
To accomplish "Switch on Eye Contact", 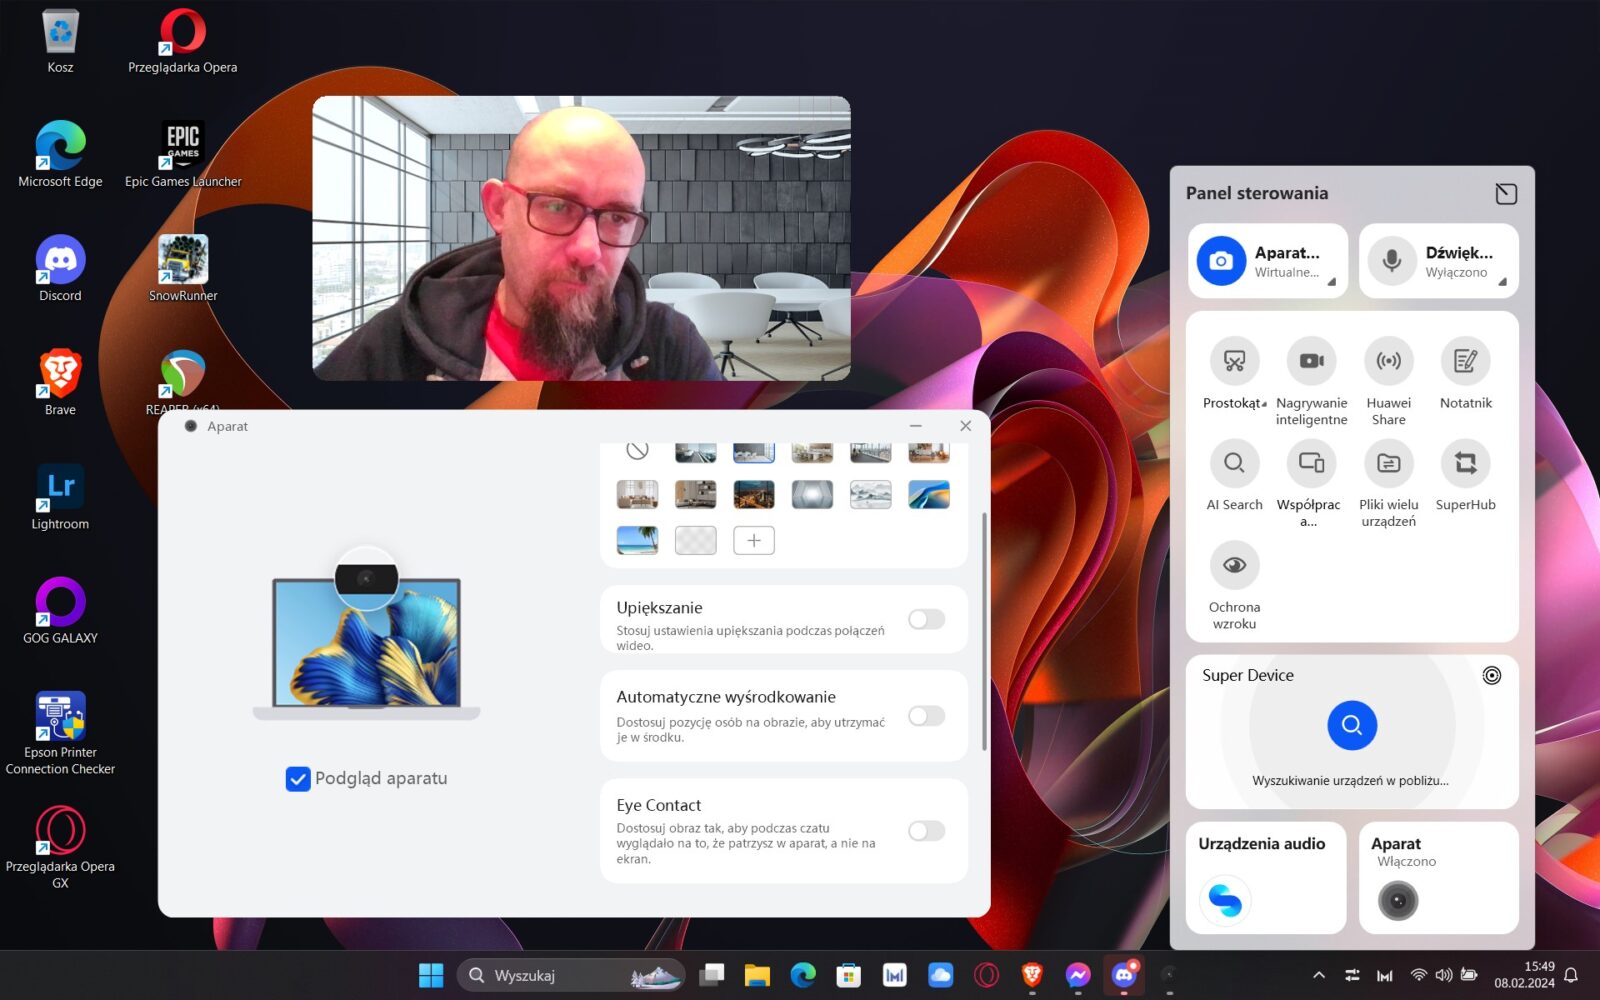I will 926,831.
